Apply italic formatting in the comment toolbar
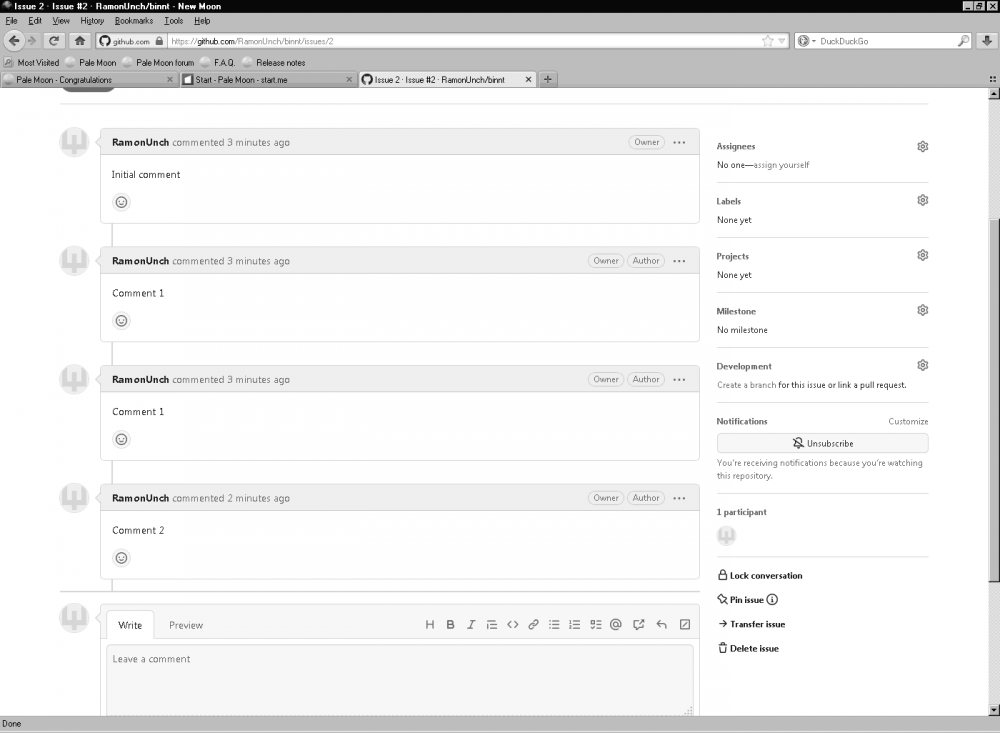1000x733 pixels. pos(471,625)
